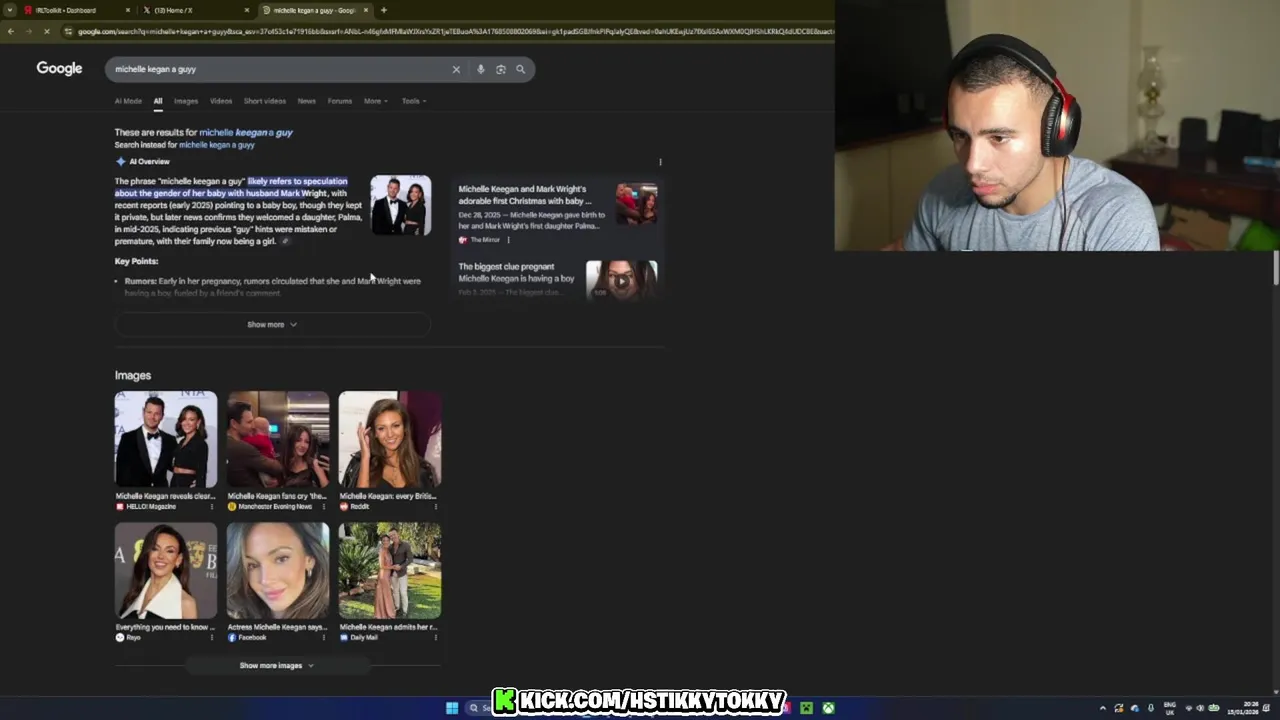This screenshot has width=1280, height=720.
Task: Click the Google search input field
Action: [280, 69]
